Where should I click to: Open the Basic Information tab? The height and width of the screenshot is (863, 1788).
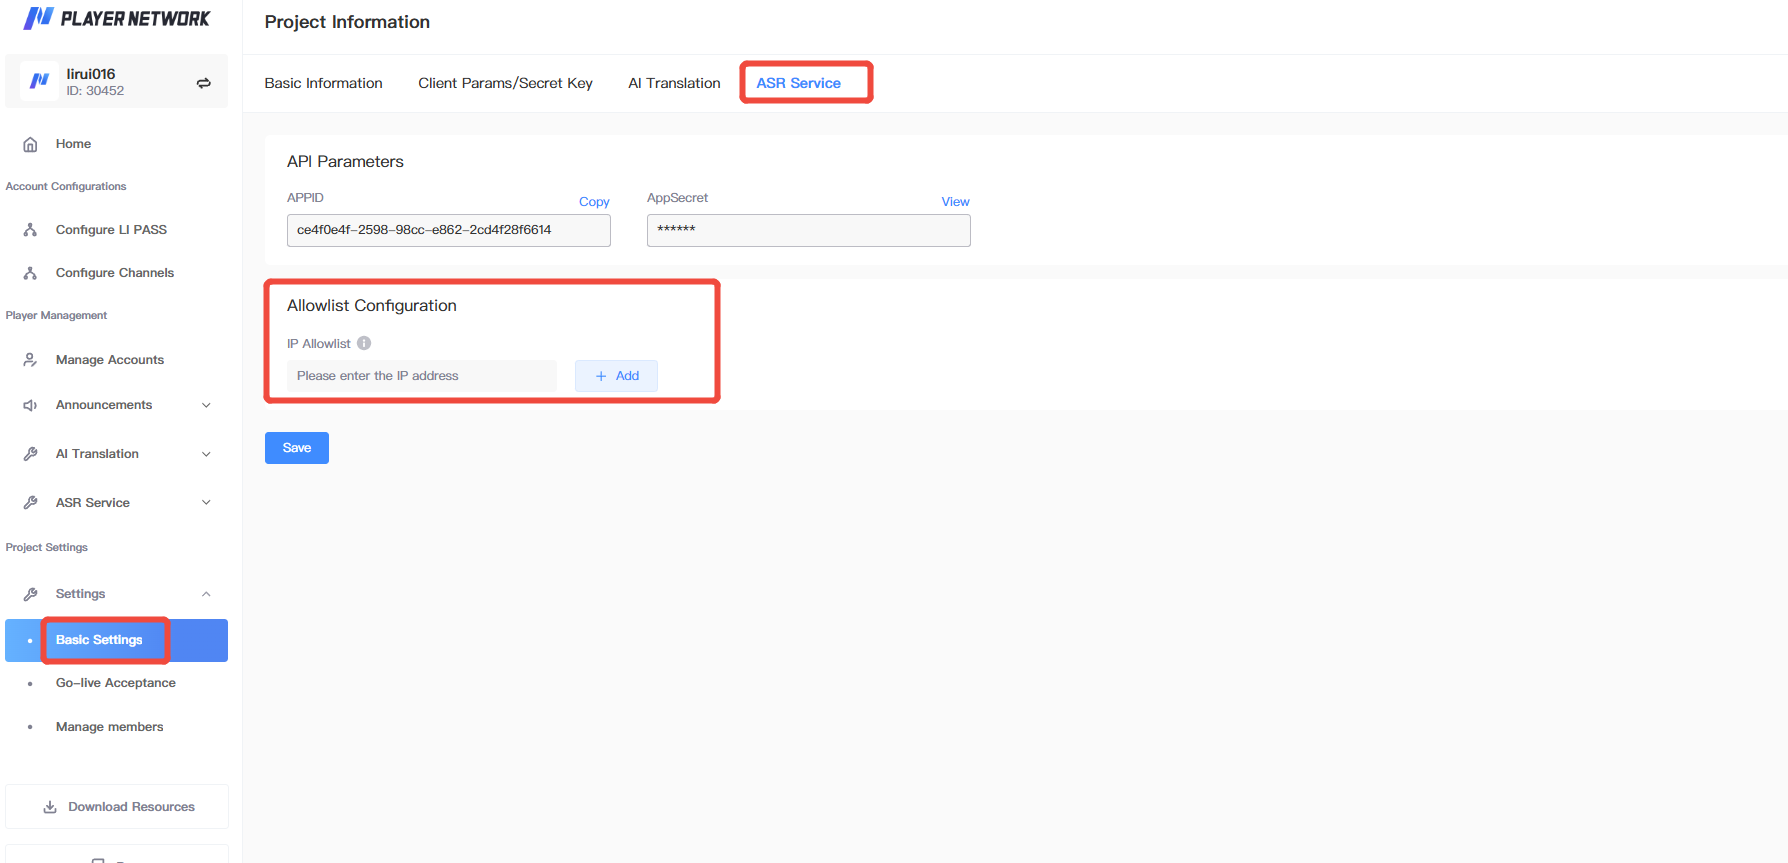point(323,83)
